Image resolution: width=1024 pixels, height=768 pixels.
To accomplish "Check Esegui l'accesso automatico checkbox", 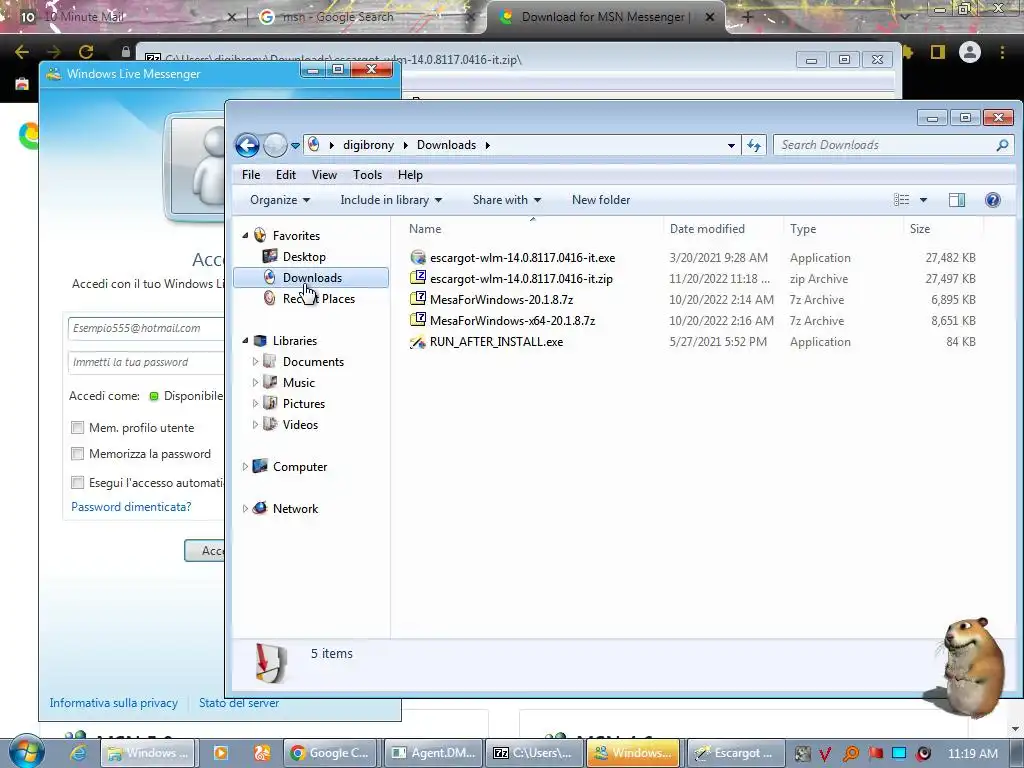I will [x=78, y=483].
